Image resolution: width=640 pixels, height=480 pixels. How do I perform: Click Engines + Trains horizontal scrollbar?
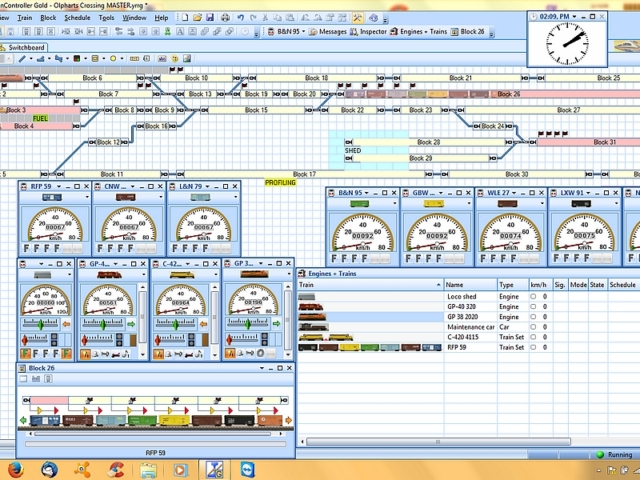coord(438,442)
